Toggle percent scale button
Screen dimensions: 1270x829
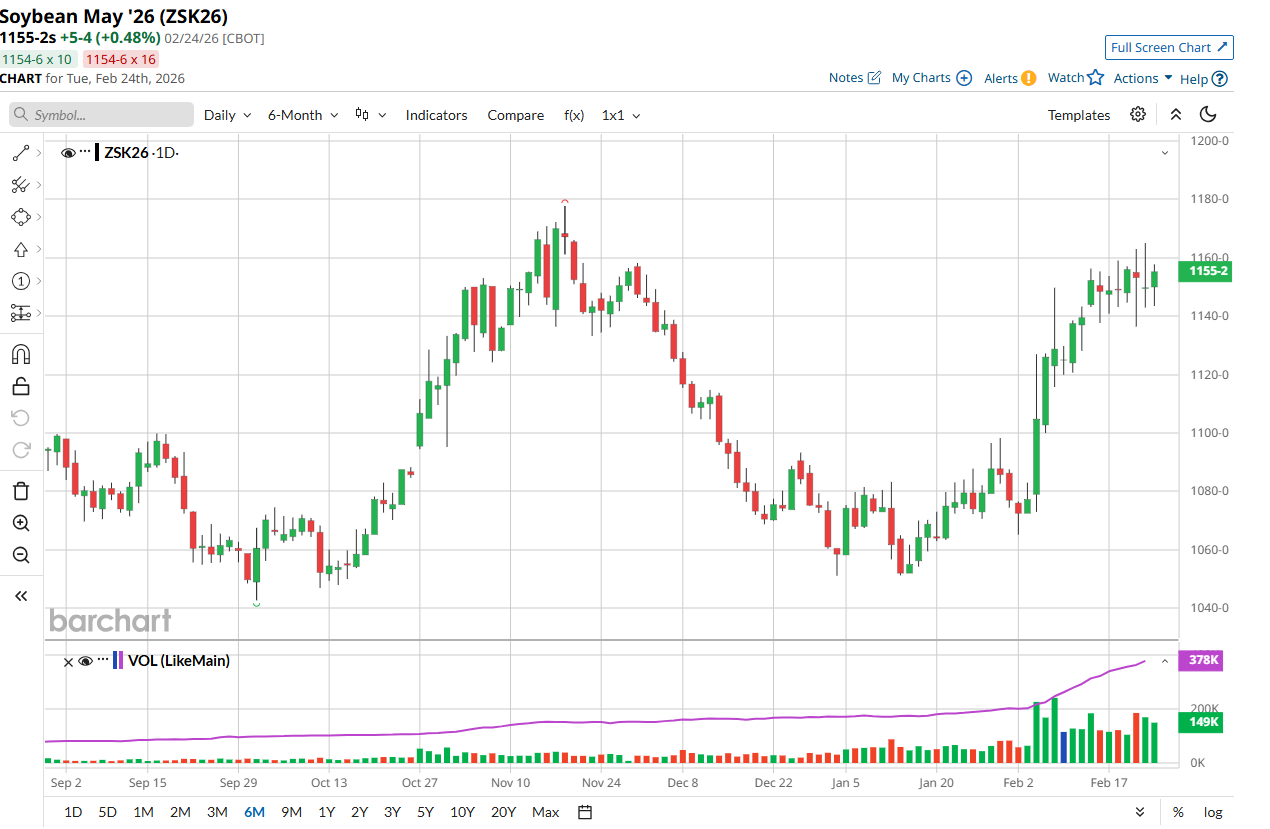1178,812
